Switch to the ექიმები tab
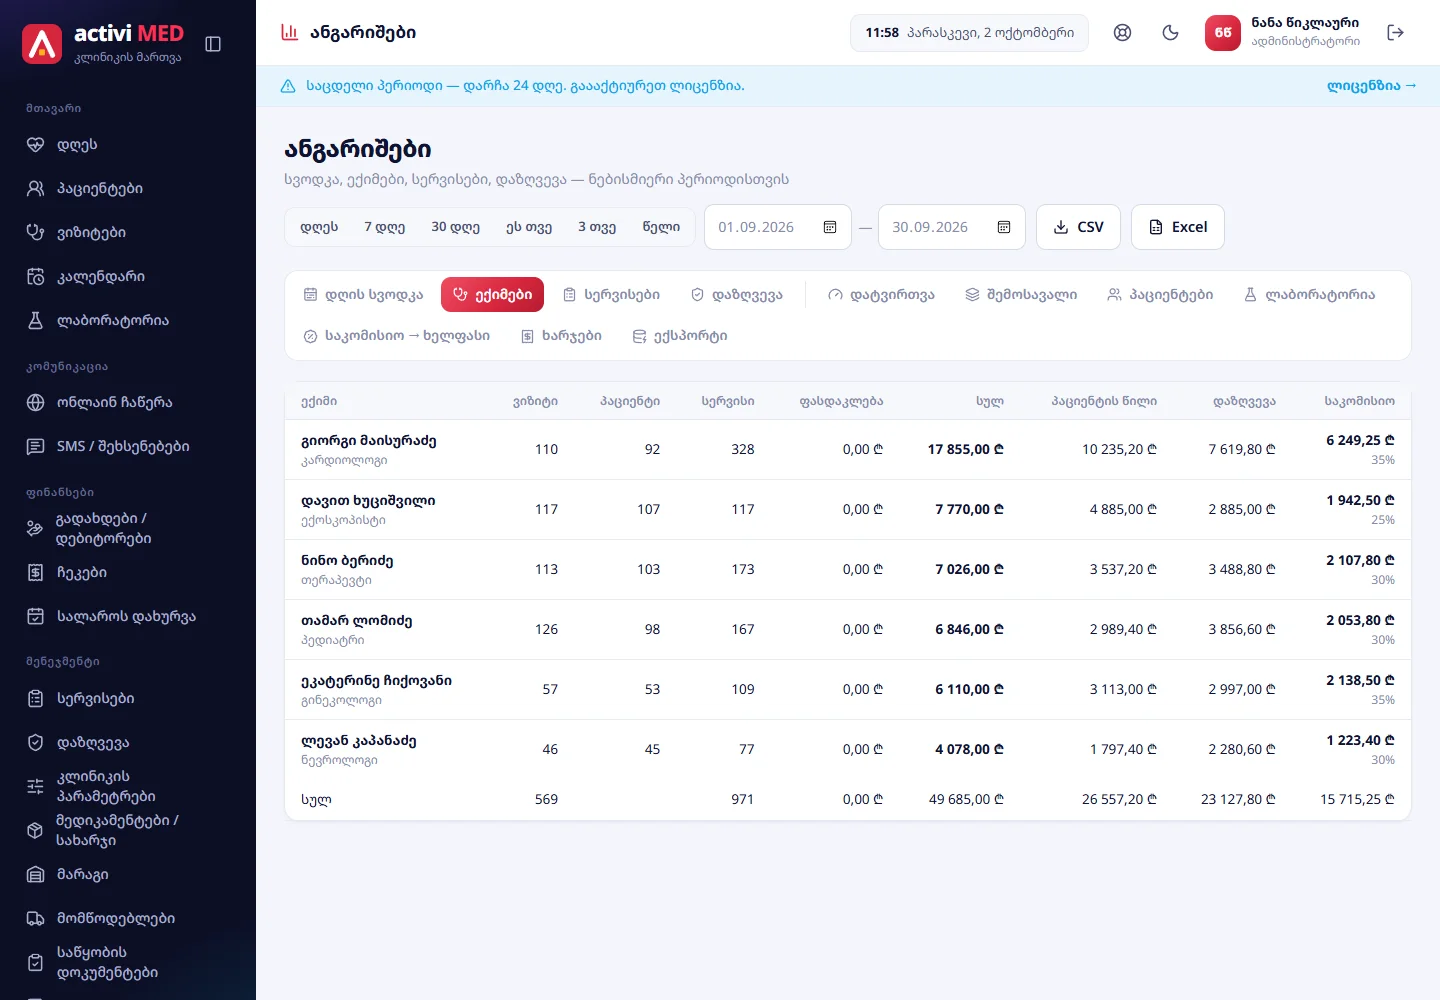1440x1000 pixels. [492, 295]
